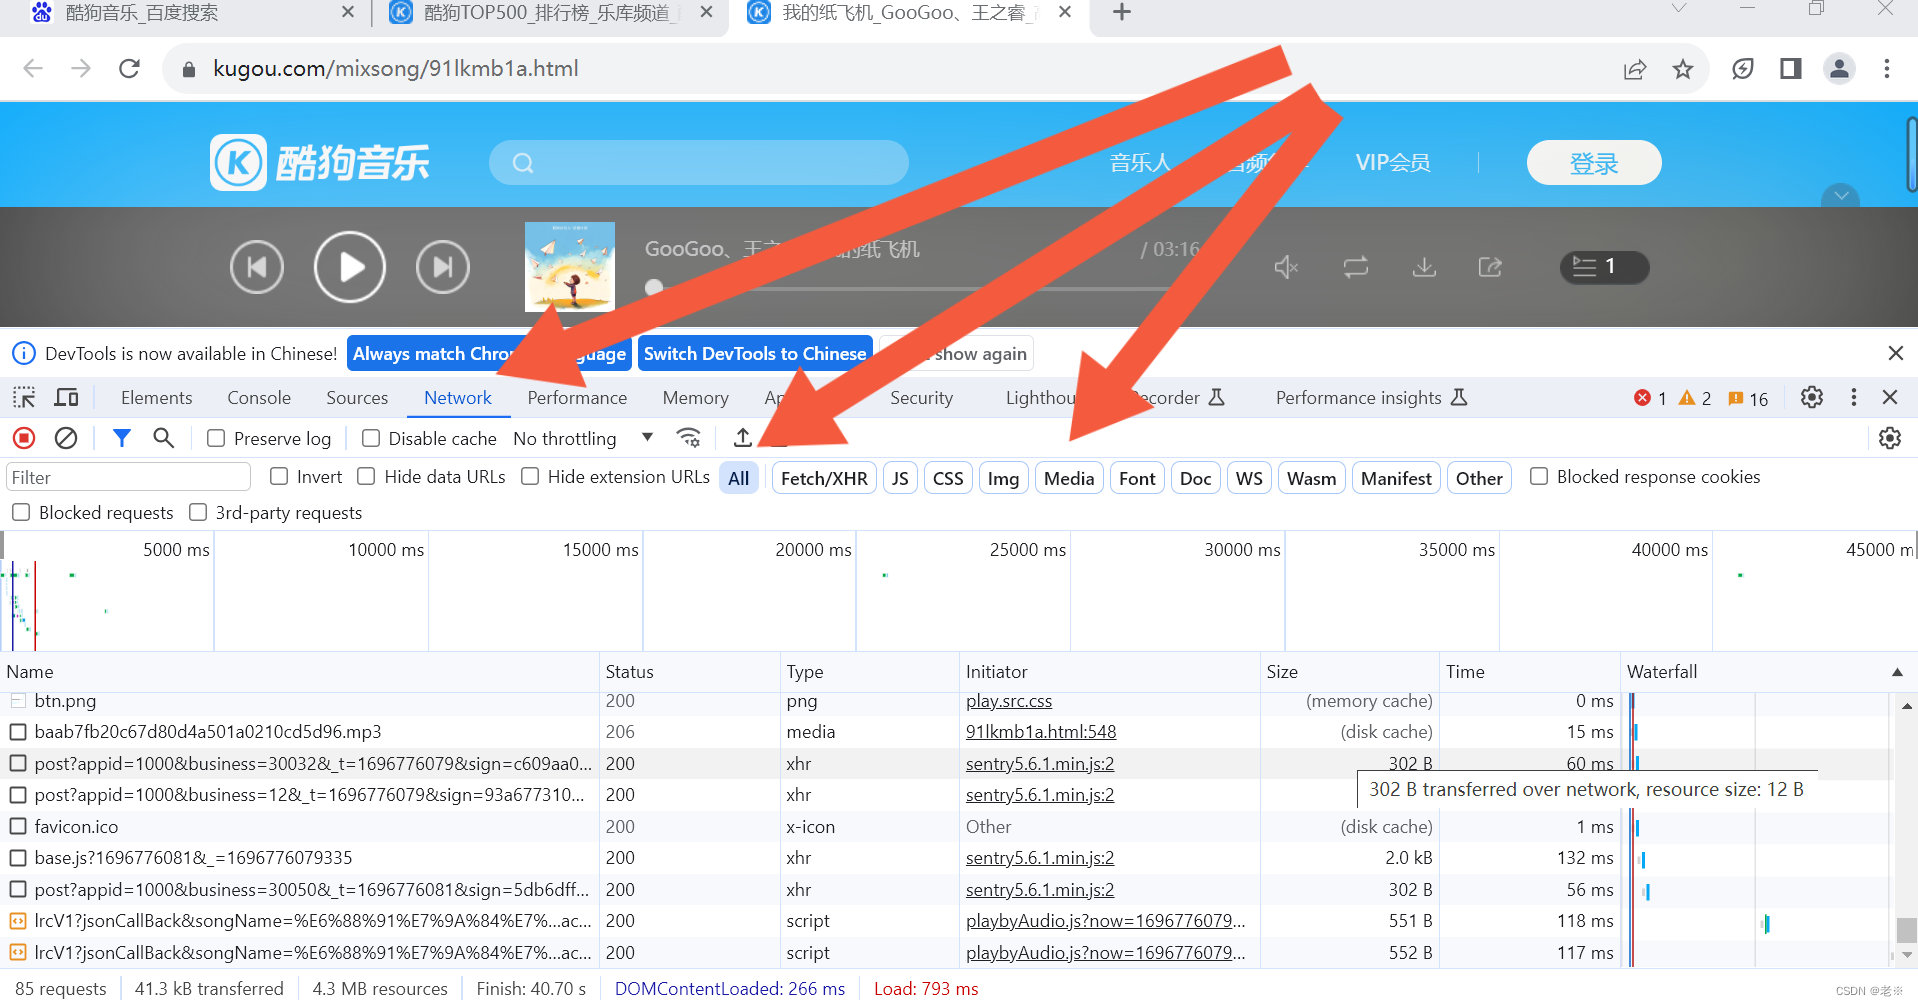
Task: Enable the Disable cache checkbox
Action: pos(371,438)
